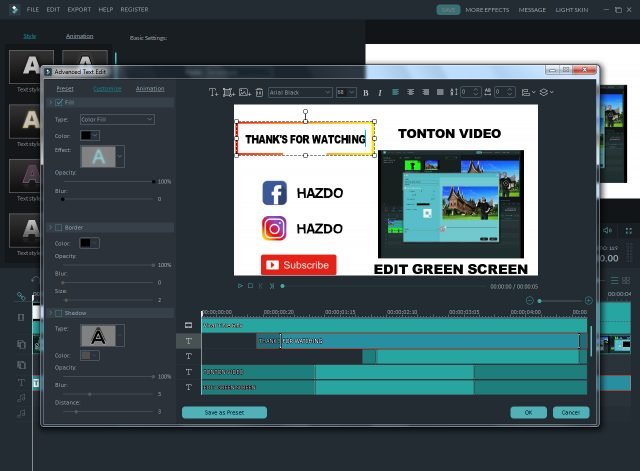Click the timeline zoom in plus icon
The image size is (640, 471).
[588, 301]
